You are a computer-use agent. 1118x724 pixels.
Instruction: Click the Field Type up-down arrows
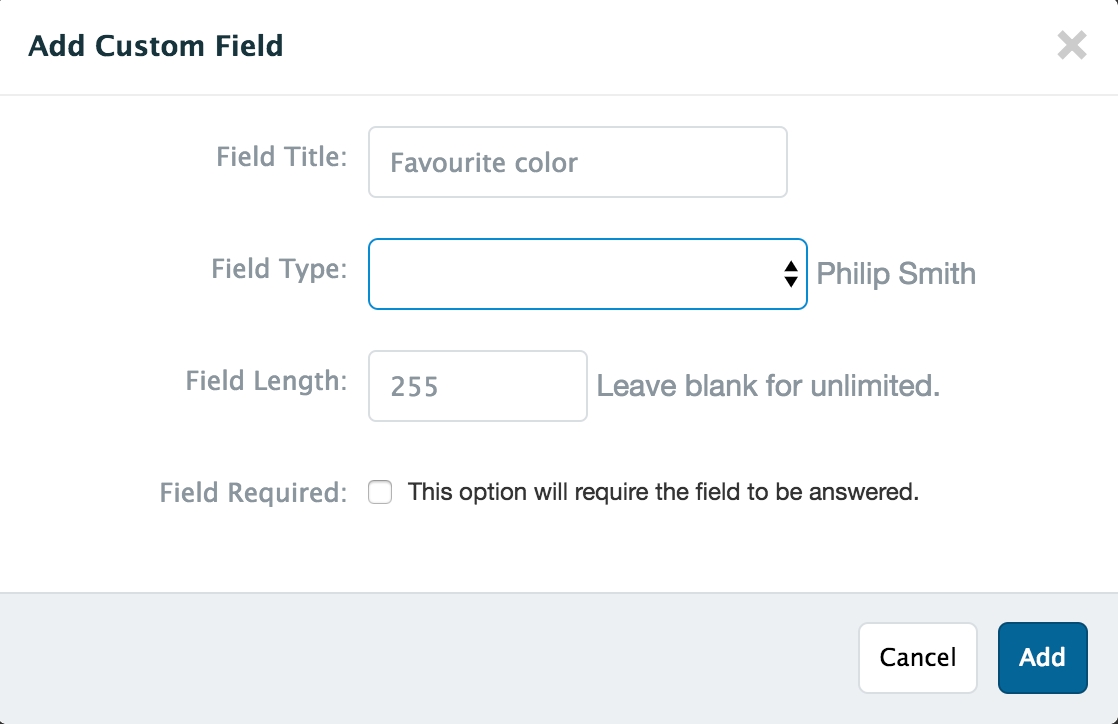[x=790, y=274]
